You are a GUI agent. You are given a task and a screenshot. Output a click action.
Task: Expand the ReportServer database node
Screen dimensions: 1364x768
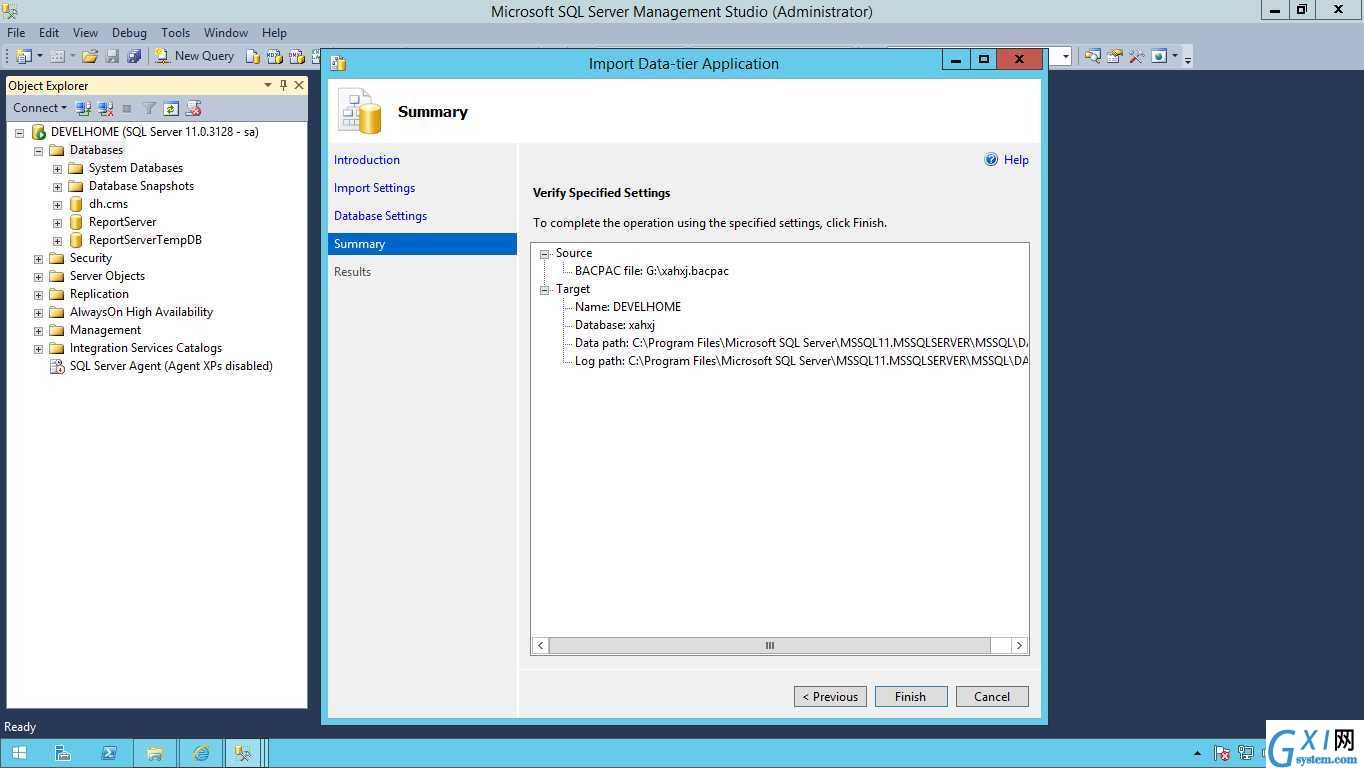57,222
